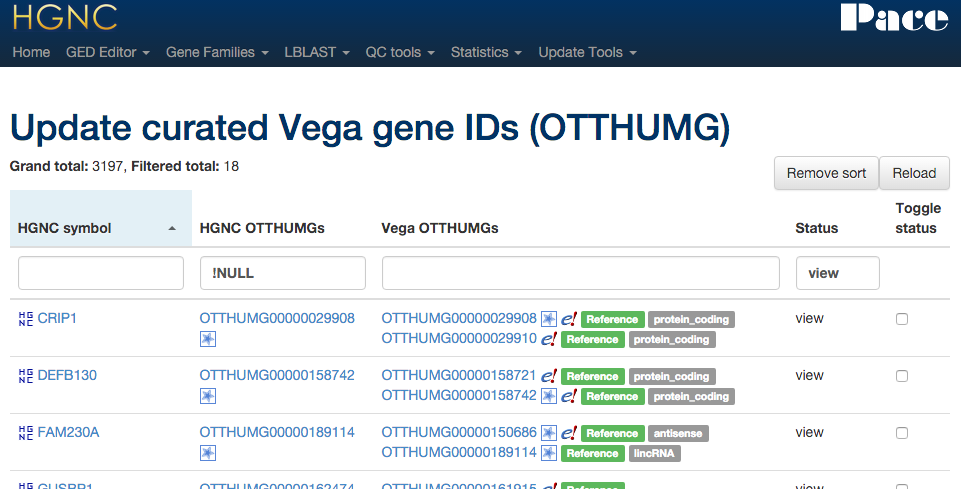Open the Statistics menu
961x489 pixels.
[486, 52]
